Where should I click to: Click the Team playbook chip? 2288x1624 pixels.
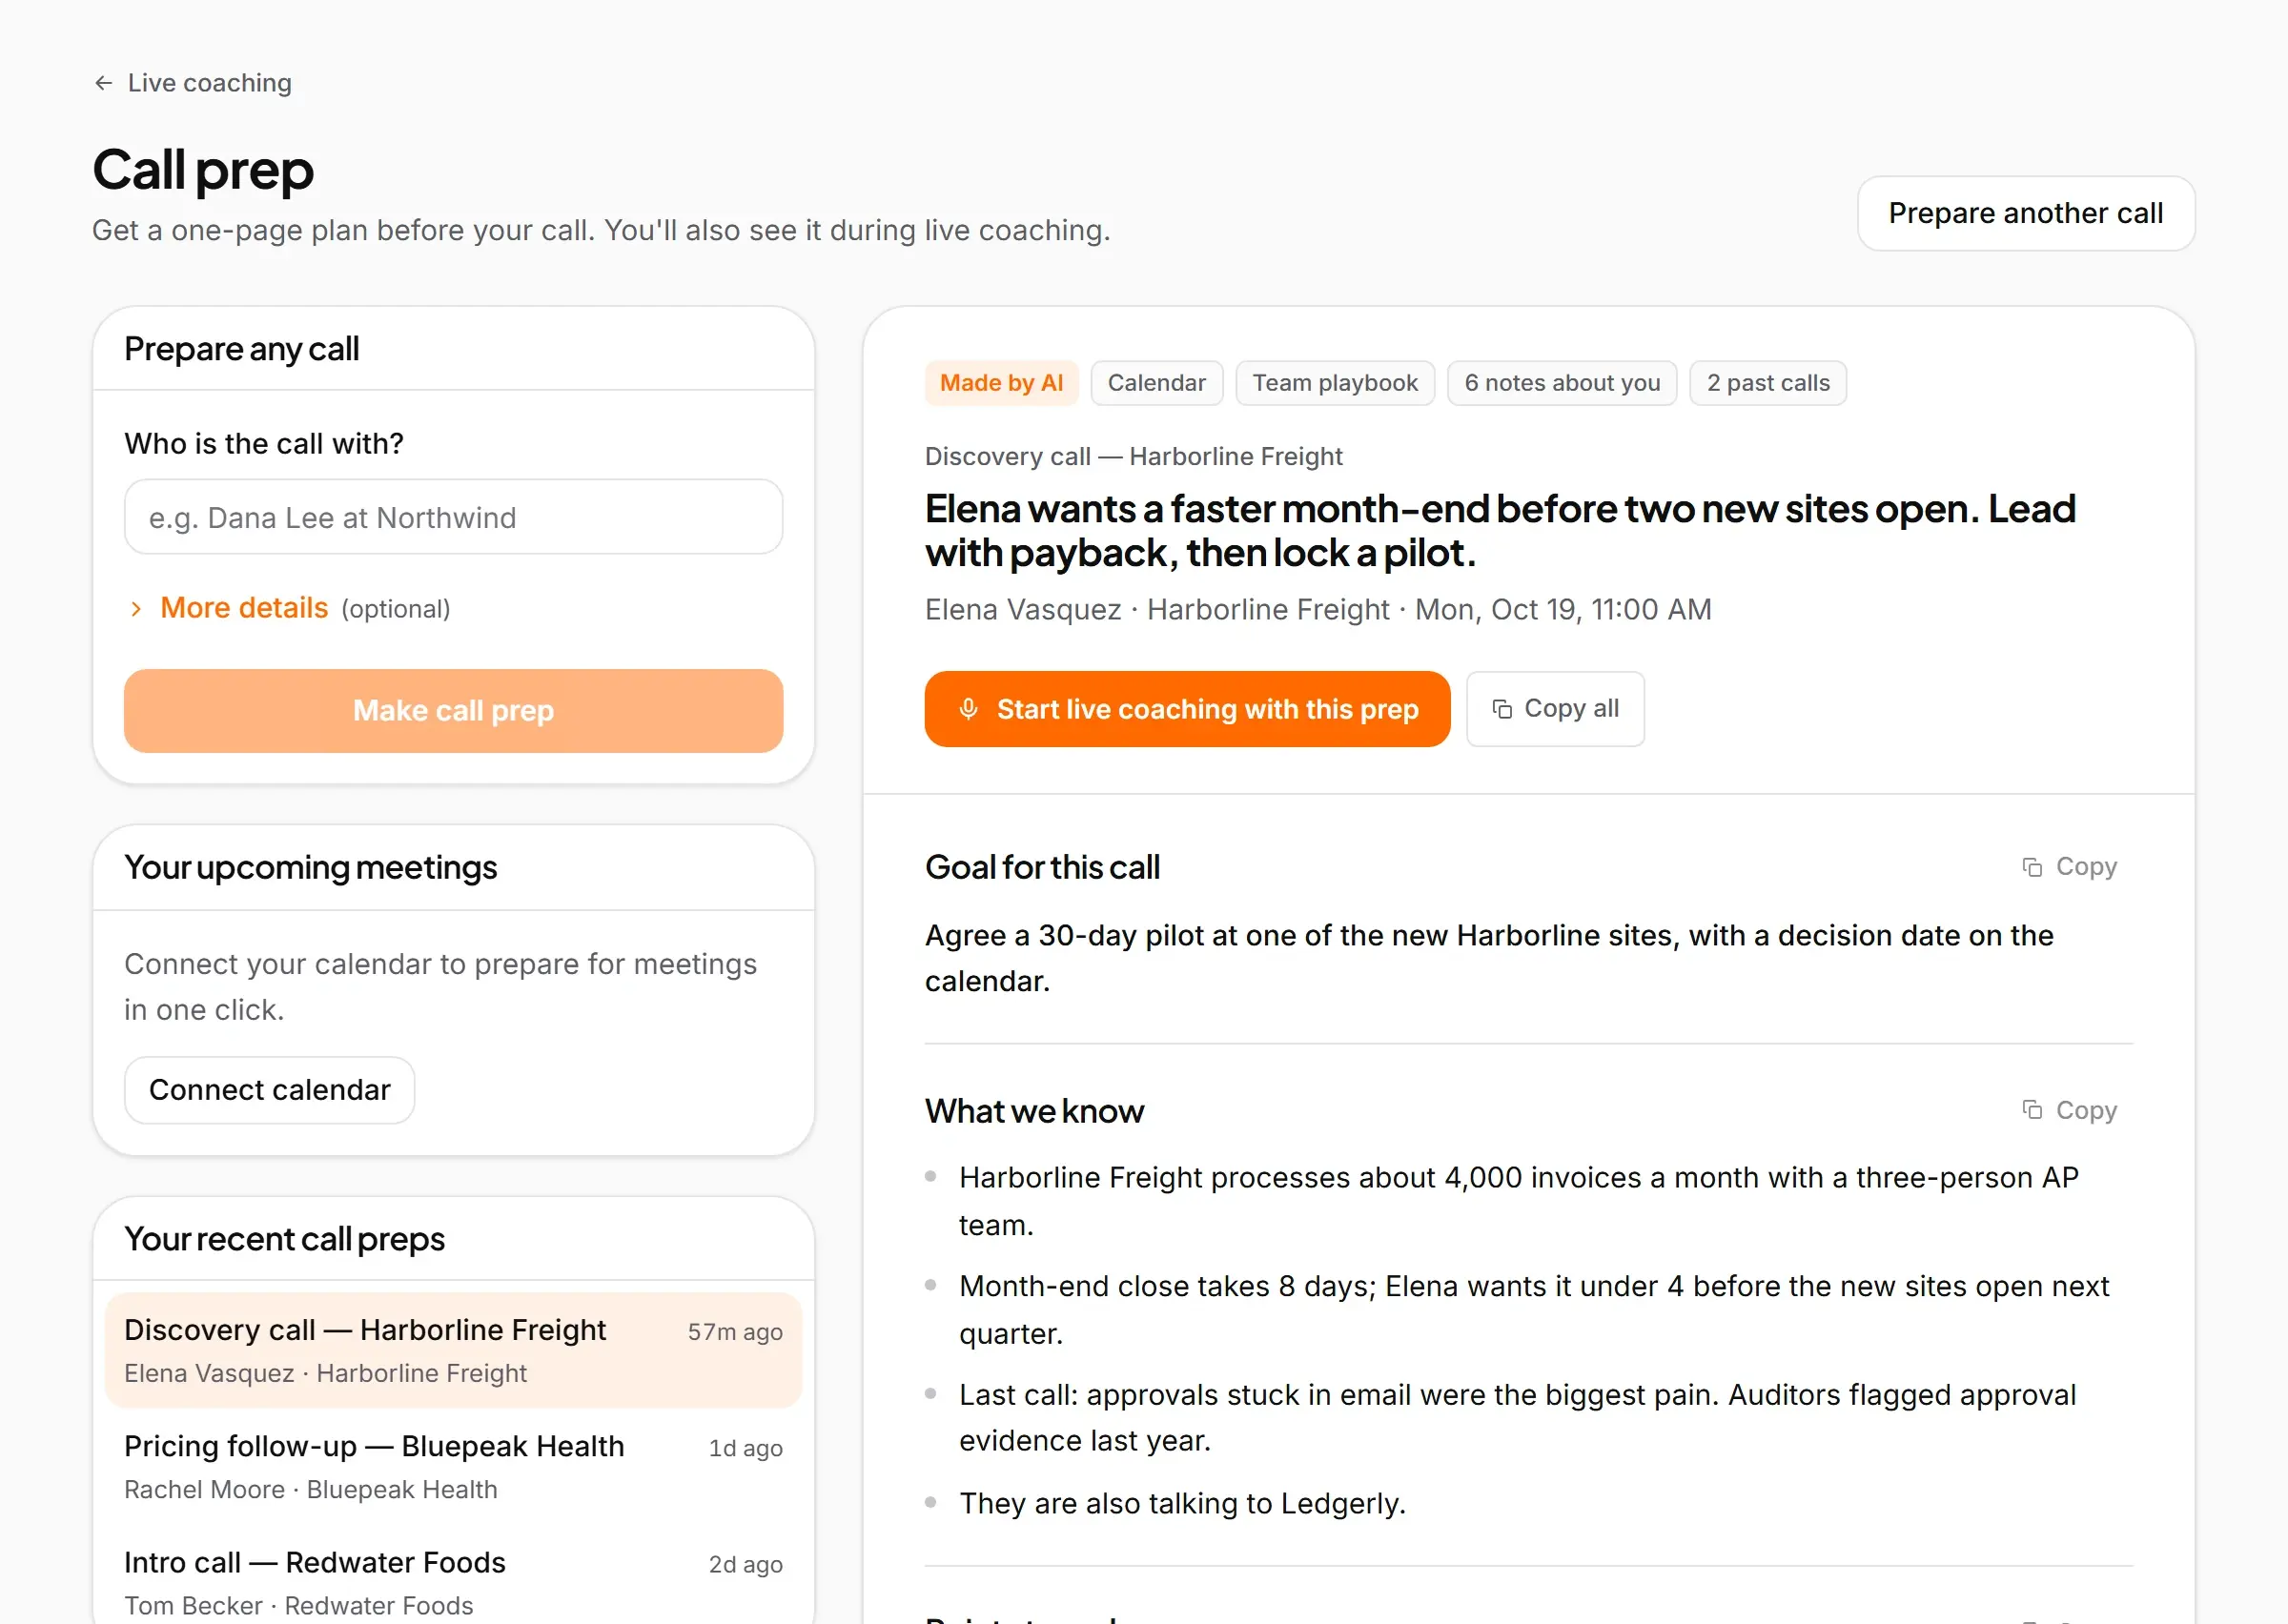[x=1335, y=383]
